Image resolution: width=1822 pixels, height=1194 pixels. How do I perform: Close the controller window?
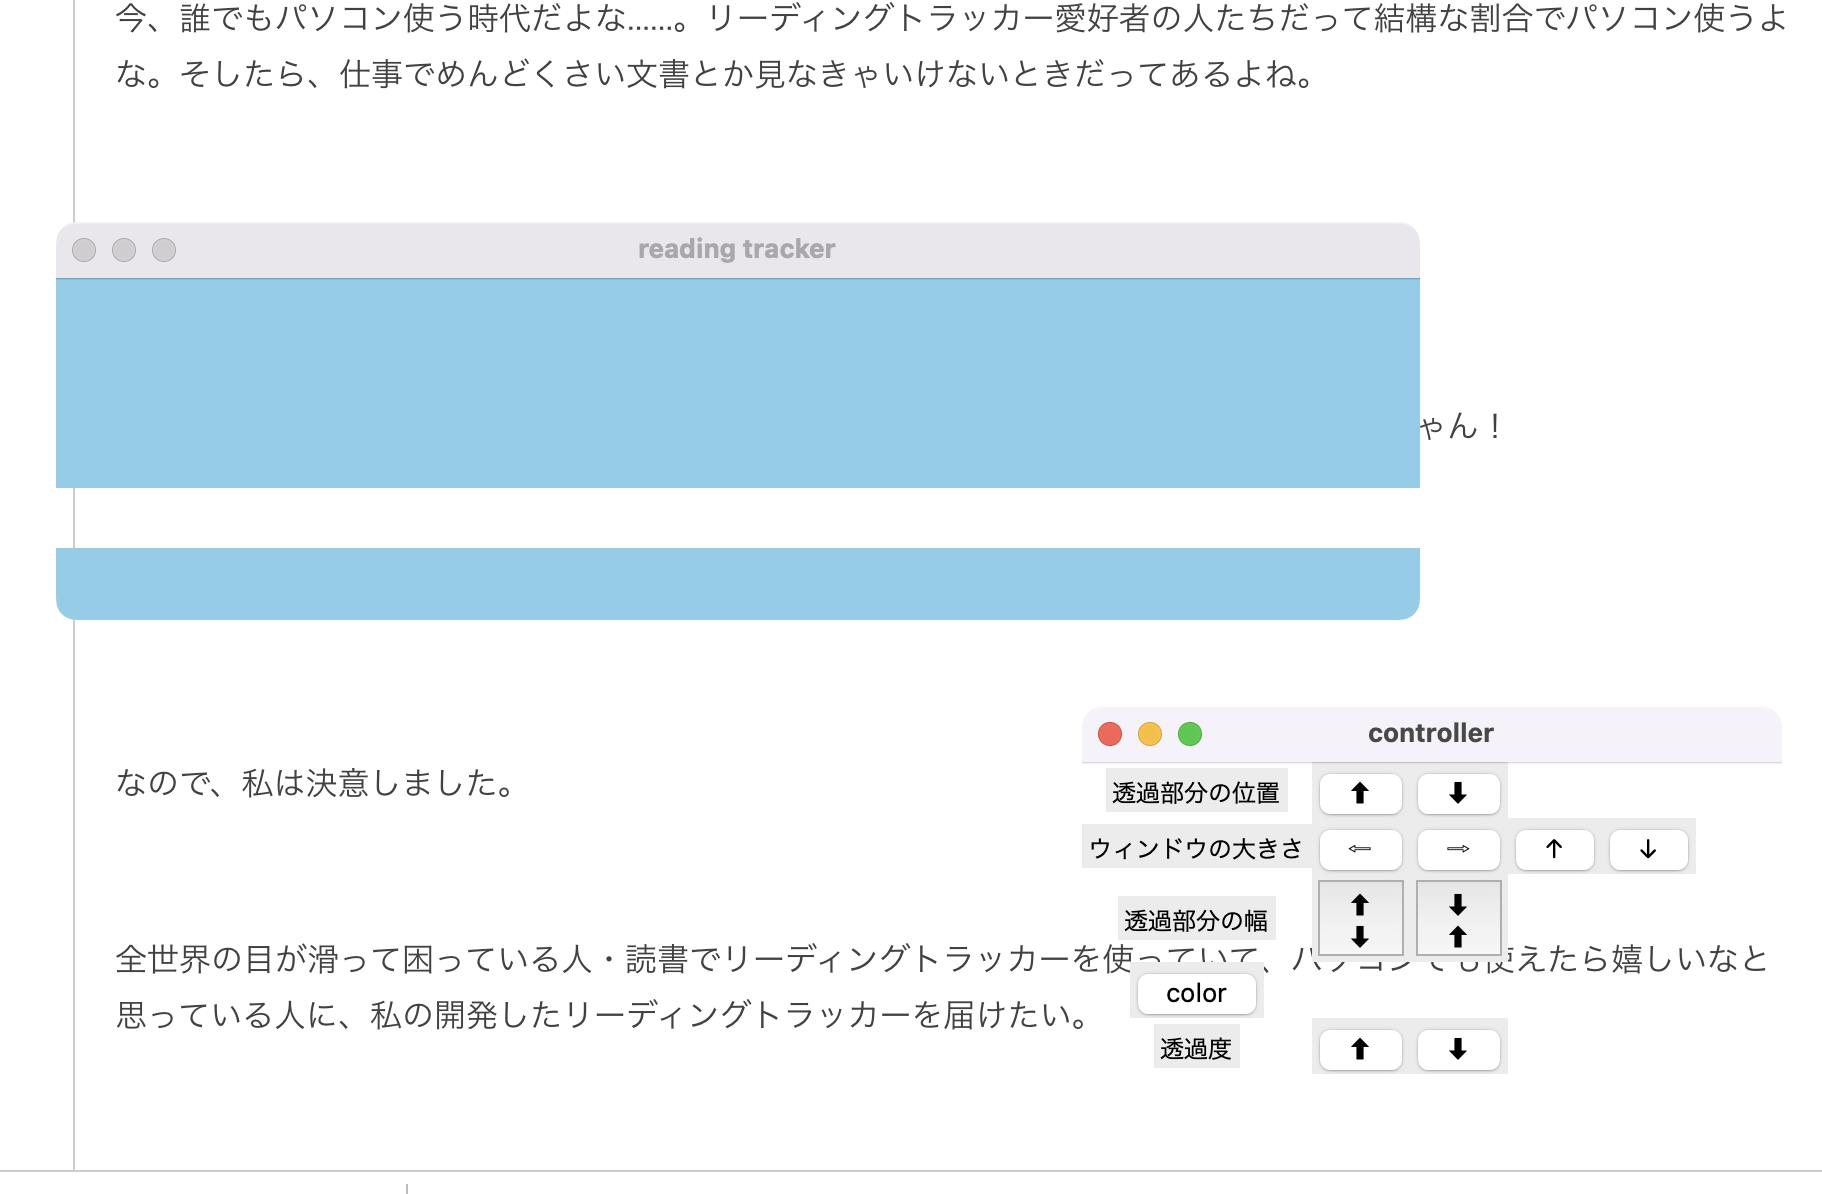coord(1110,734)
